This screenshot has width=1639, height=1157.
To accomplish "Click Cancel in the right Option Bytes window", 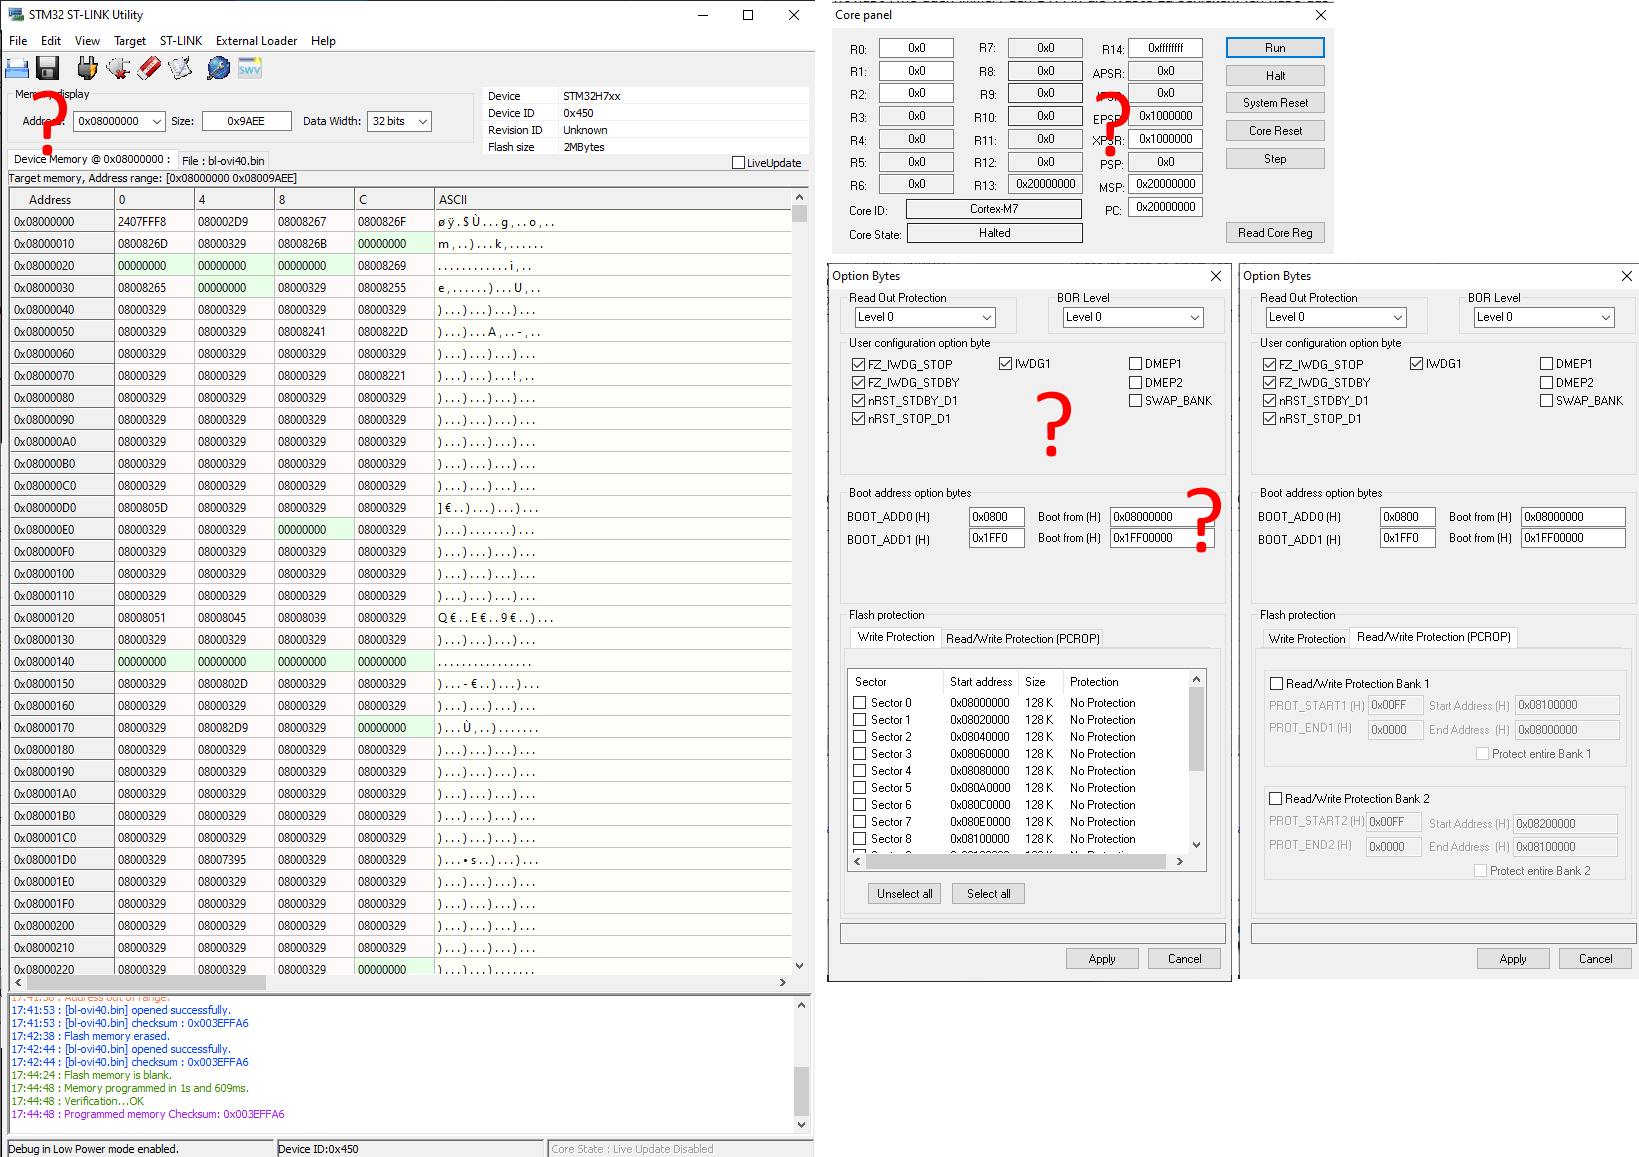I will 1595,959.
